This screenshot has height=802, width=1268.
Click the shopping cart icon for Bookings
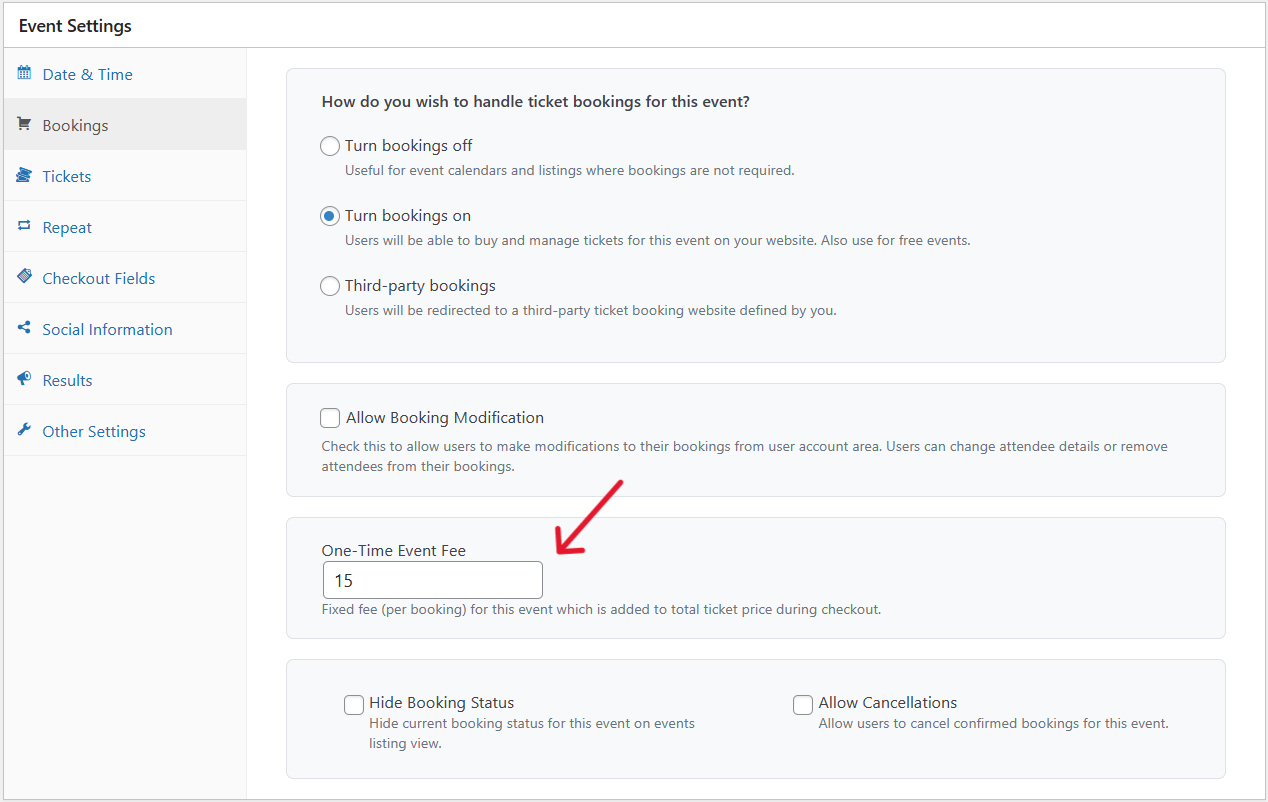(x=24, y=125)
